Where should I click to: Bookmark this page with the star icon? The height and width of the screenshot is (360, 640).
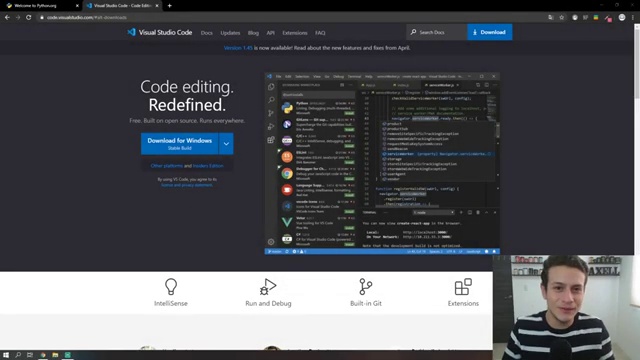562,17
